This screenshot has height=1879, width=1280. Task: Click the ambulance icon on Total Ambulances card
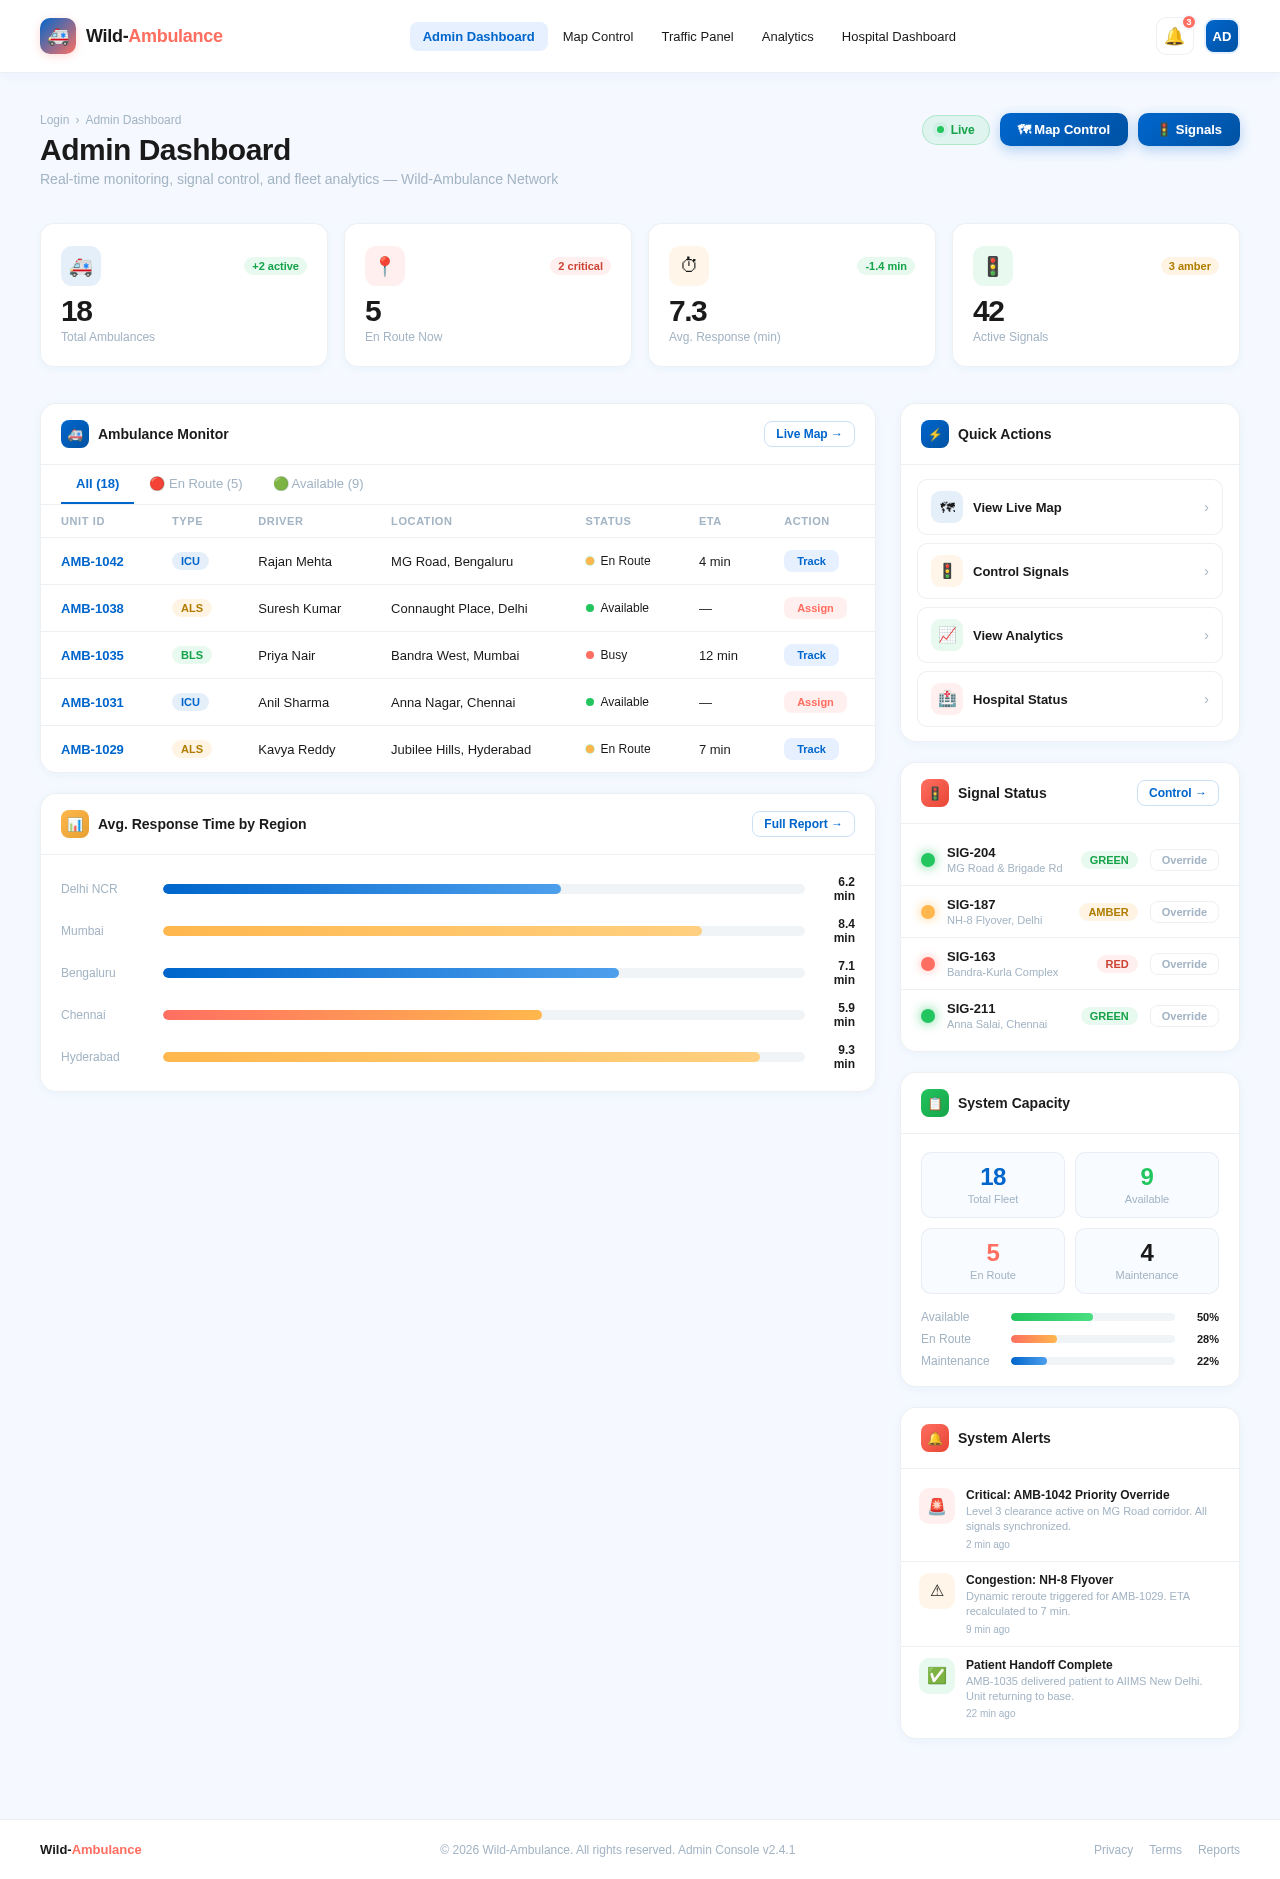click(81, 266)
